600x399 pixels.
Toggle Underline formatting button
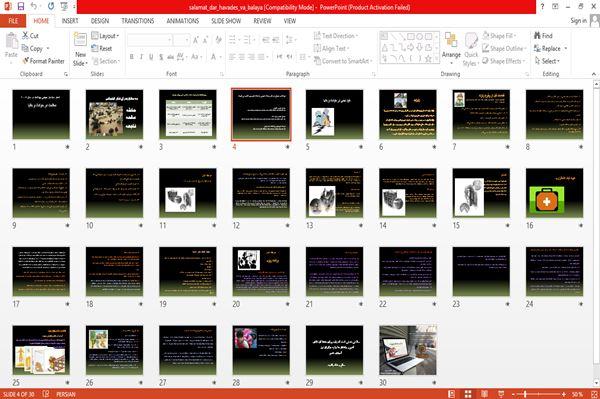[x=151, y=57]
